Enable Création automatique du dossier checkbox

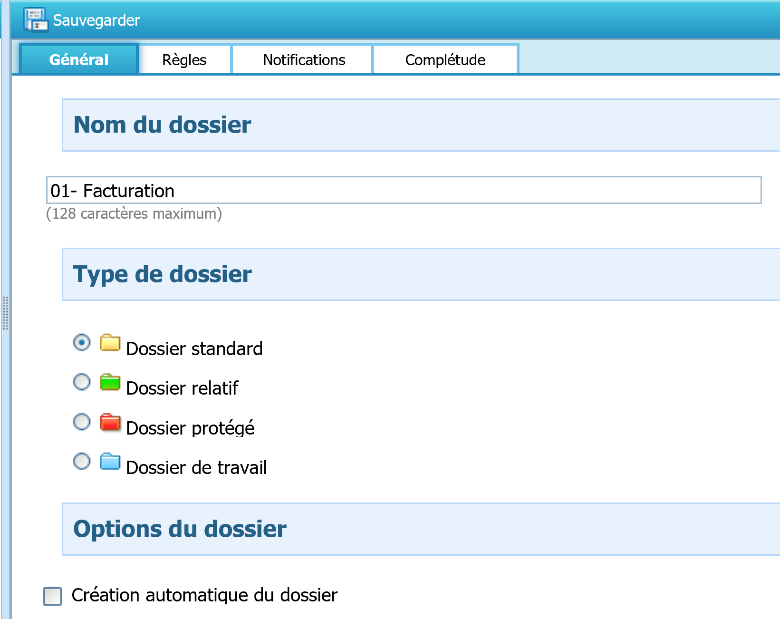tap(53, 597)
